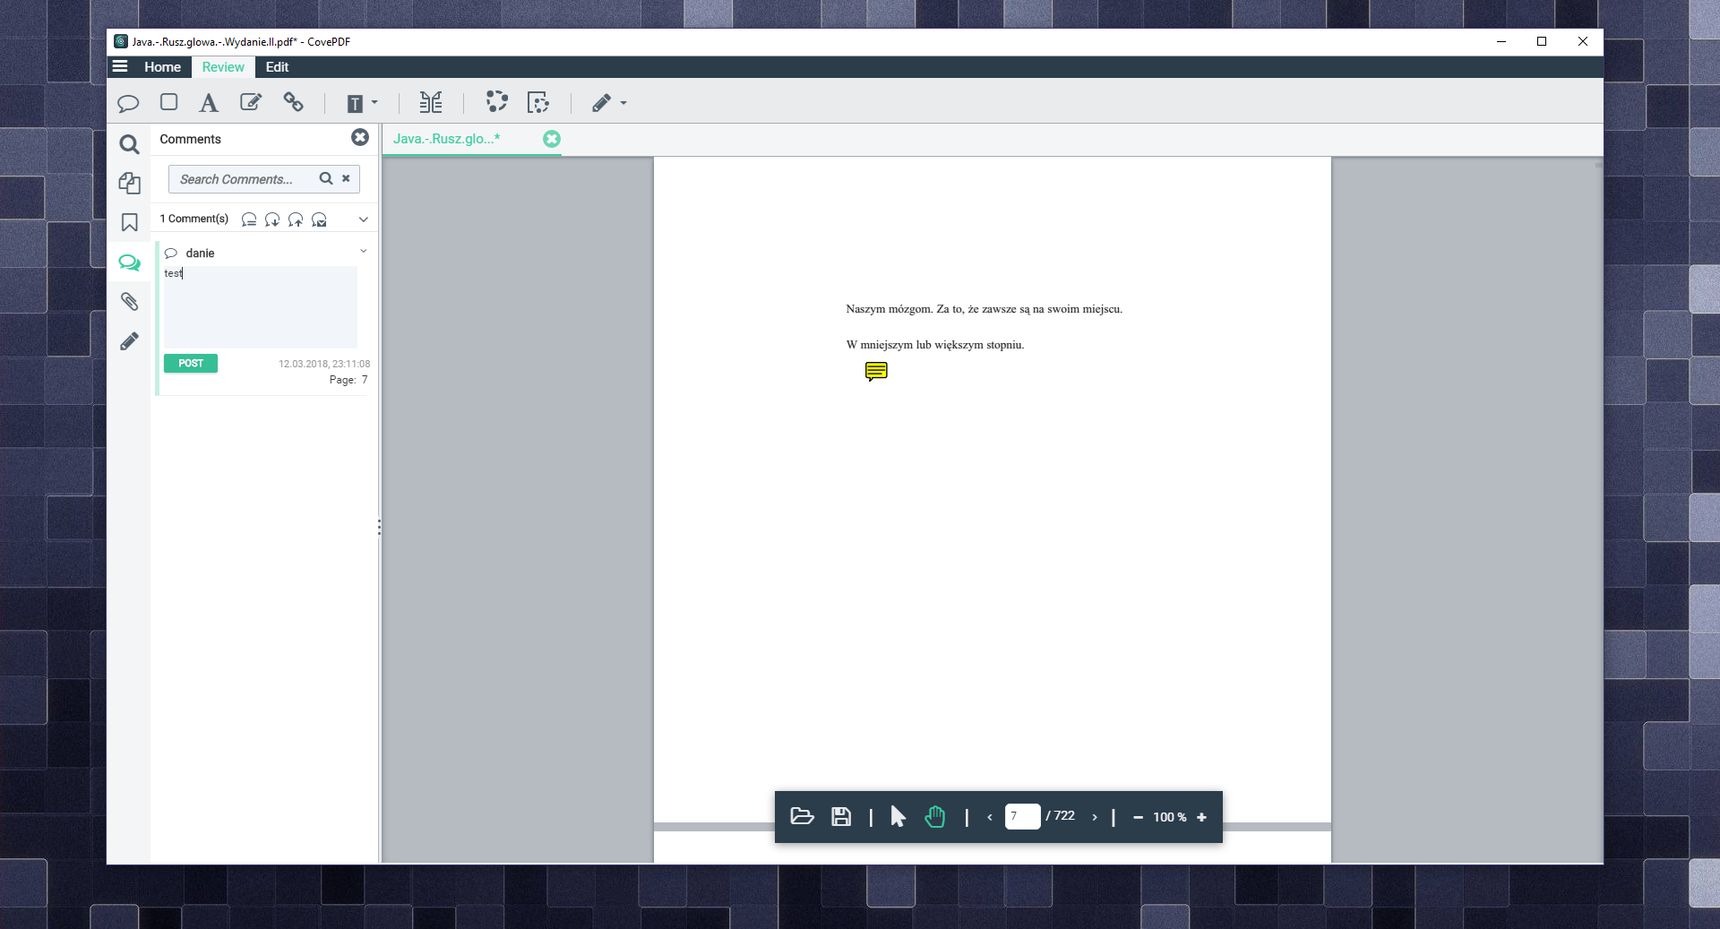
Task: Go to the next page
Action: pos(1094,817)
